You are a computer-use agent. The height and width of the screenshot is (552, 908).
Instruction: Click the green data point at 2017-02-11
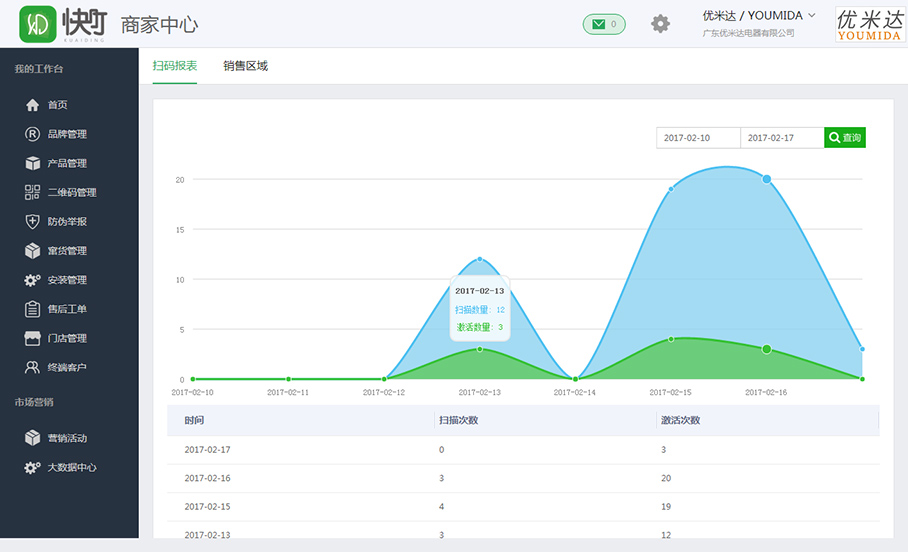click(288, 379)
